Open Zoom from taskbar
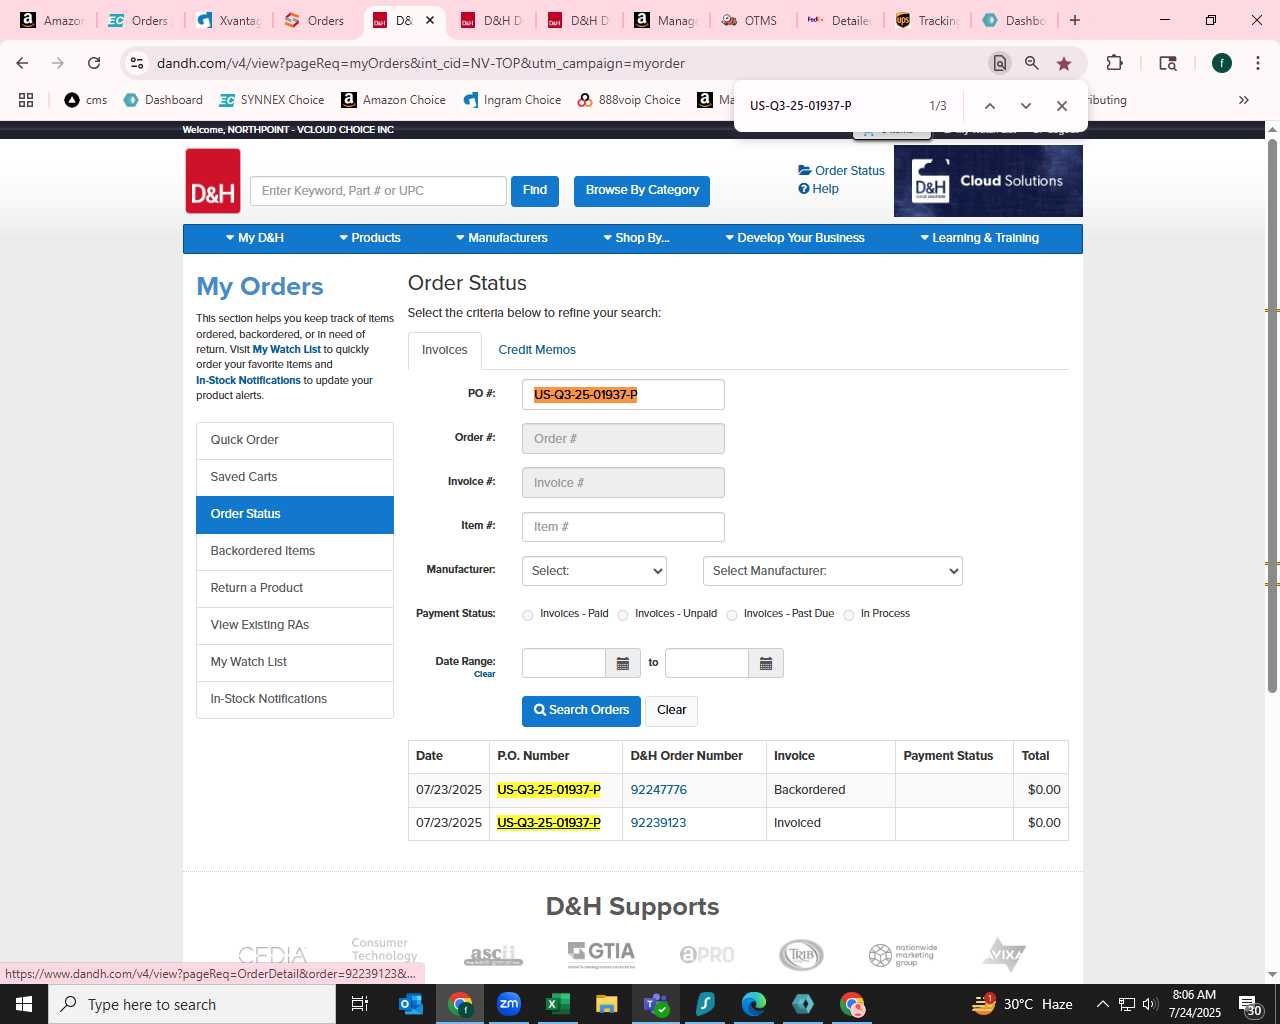This screenshot has height=1024, width=1280. [509, 1004]
